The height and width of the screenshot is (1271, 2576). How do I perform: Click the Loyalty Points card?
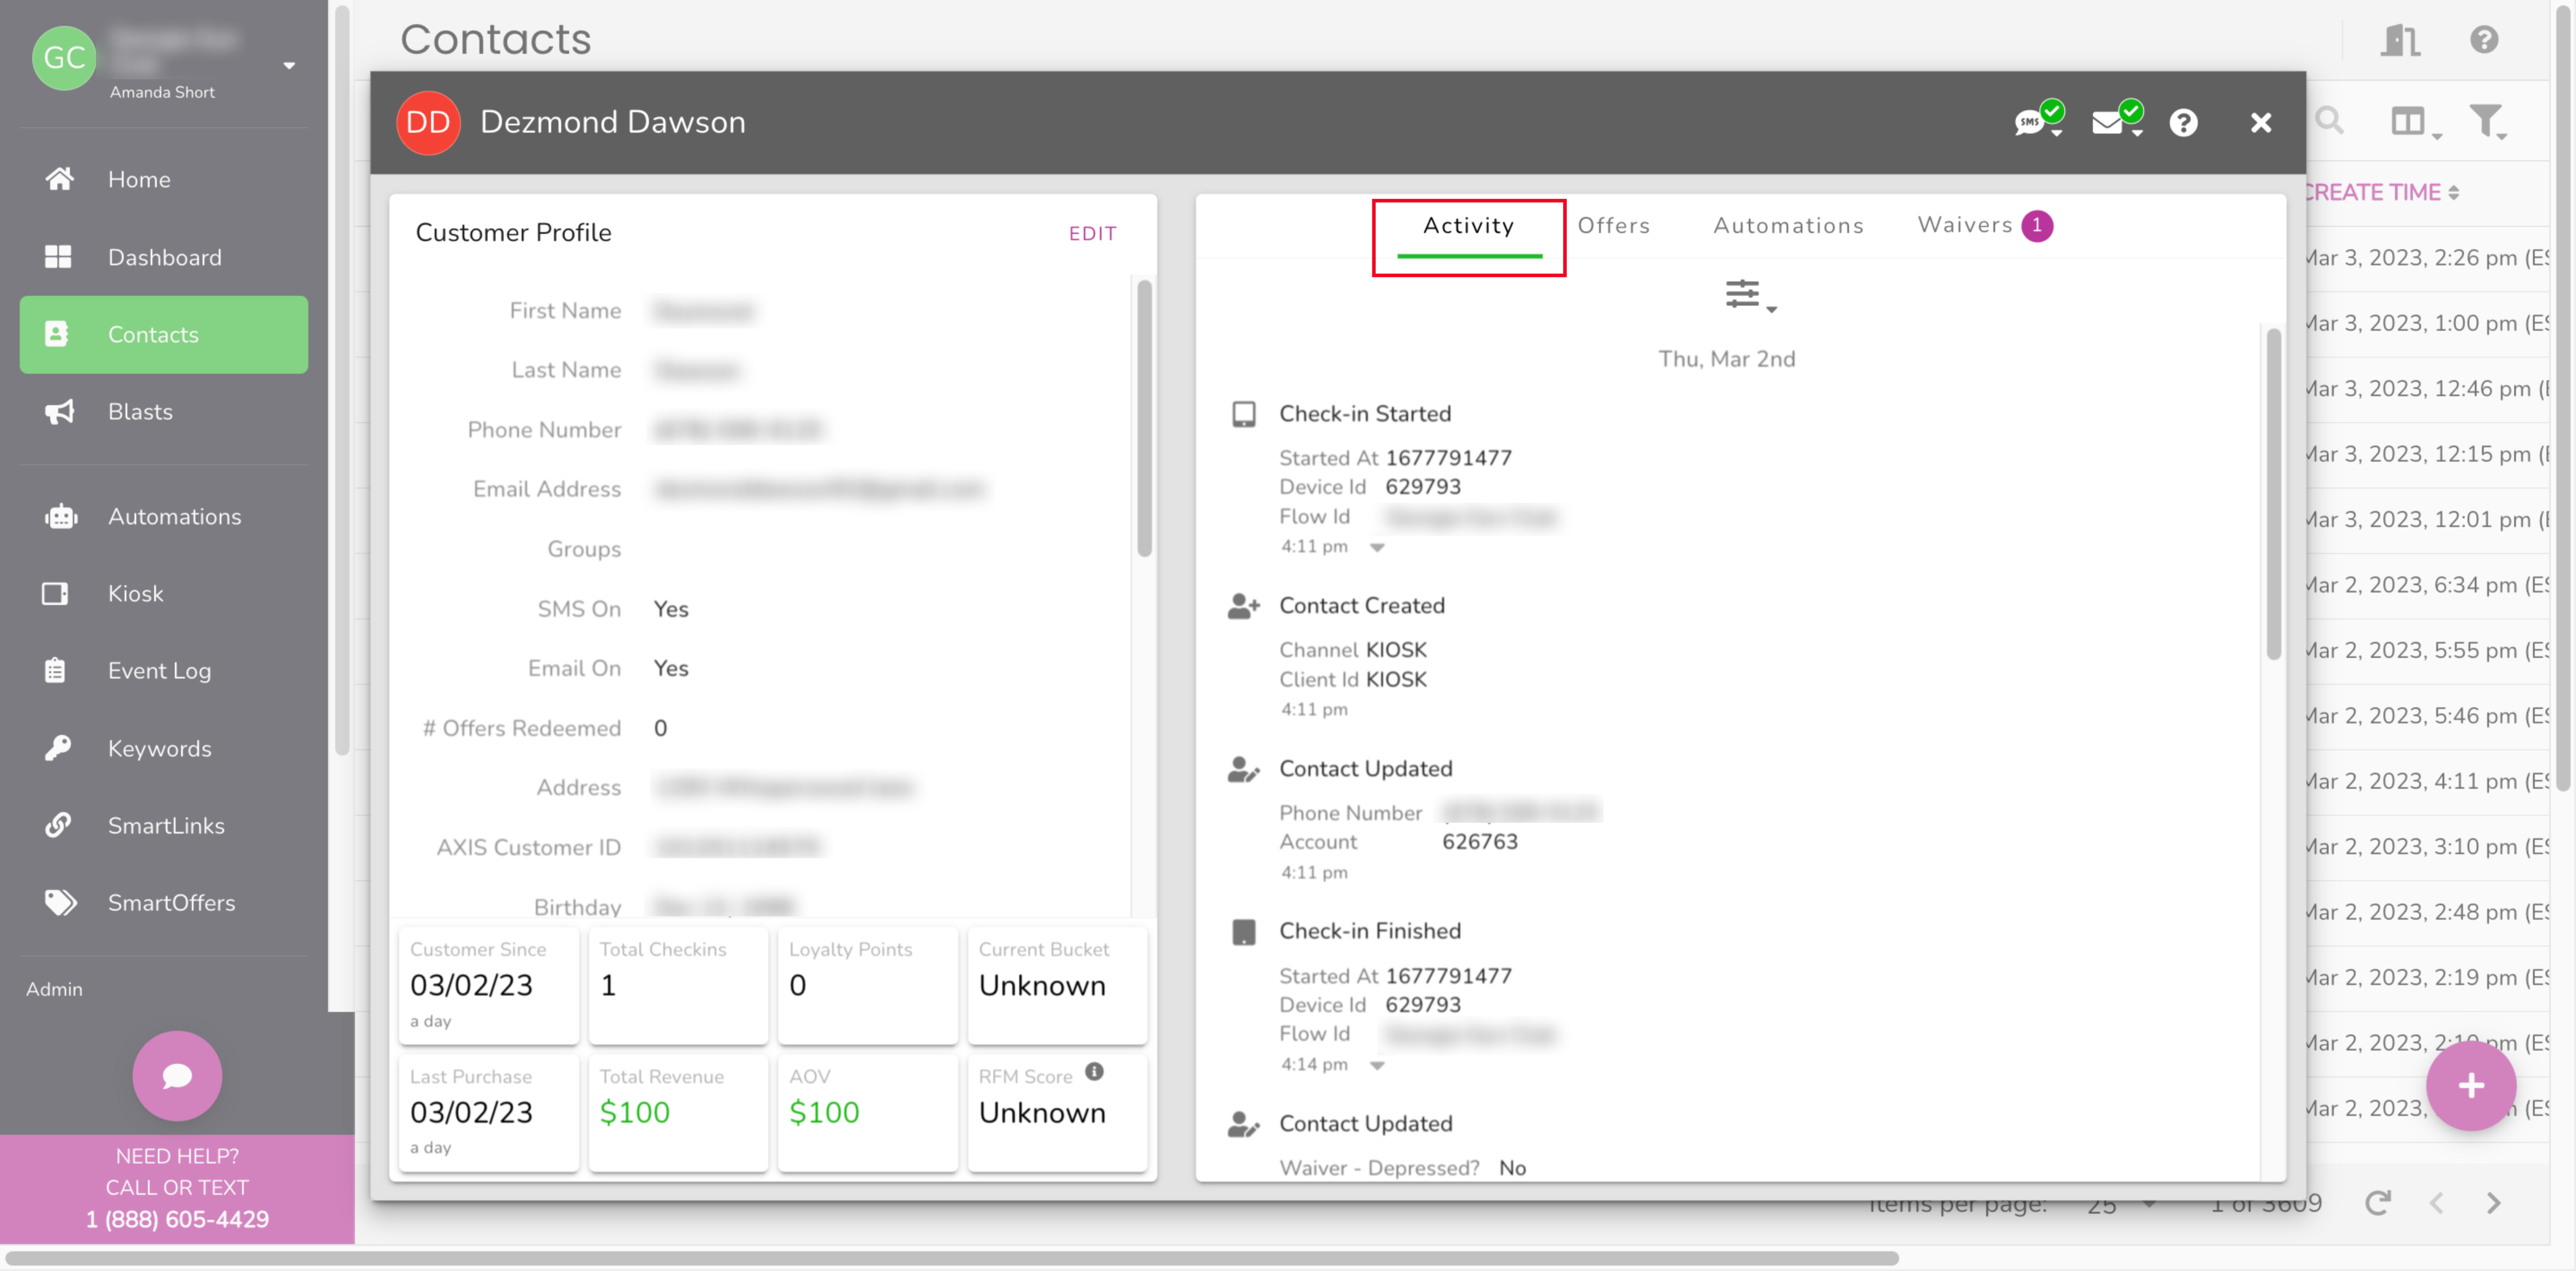pos(867,986)
